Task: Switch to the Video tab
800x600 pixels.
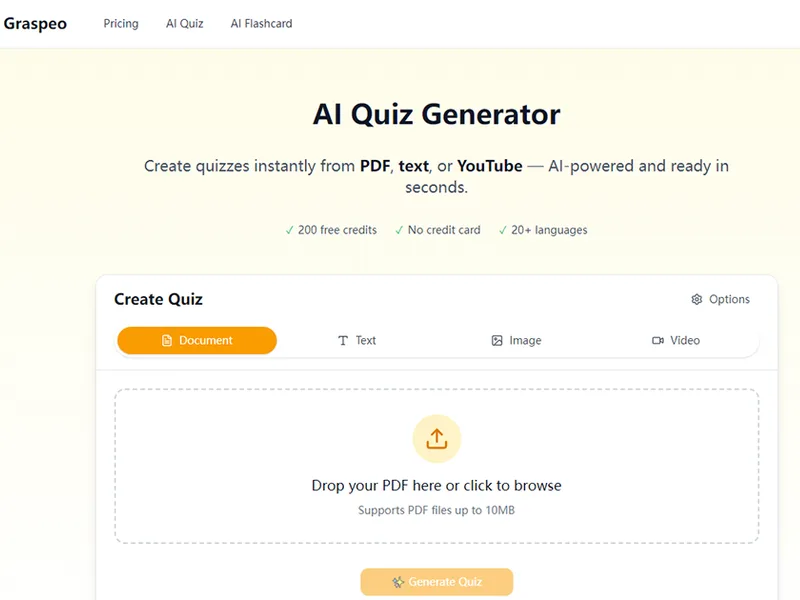Action: click(676, 340)
